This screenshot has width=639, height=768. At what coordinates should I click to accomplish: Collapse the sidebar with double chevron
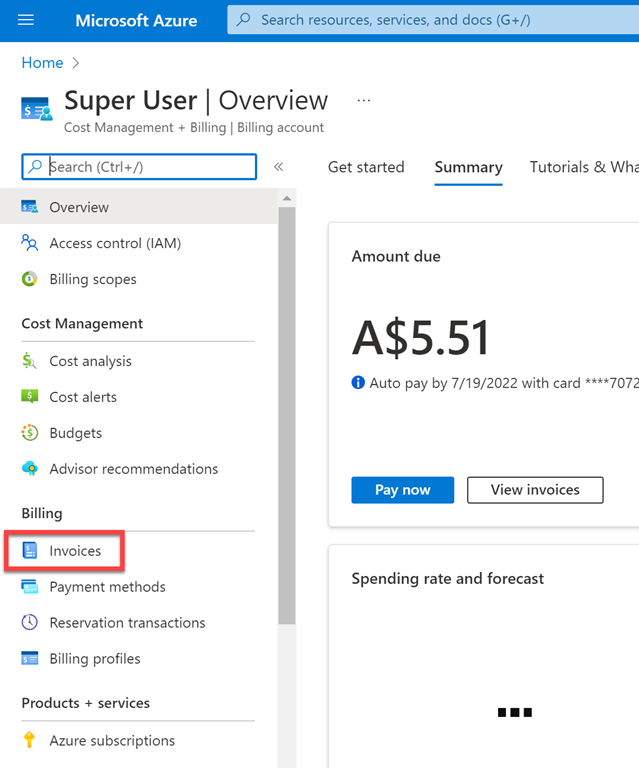point(279,167)
